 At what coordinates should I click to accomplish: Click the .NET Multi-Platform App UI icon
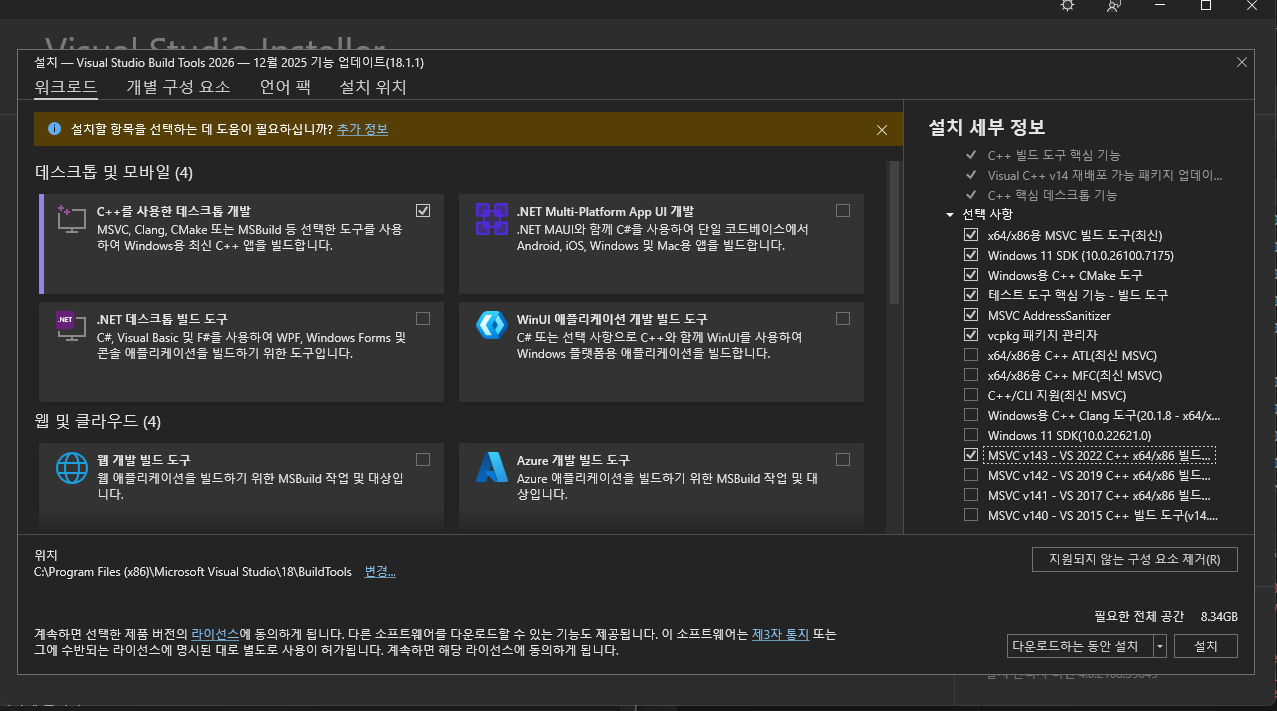tap(491, 218)
